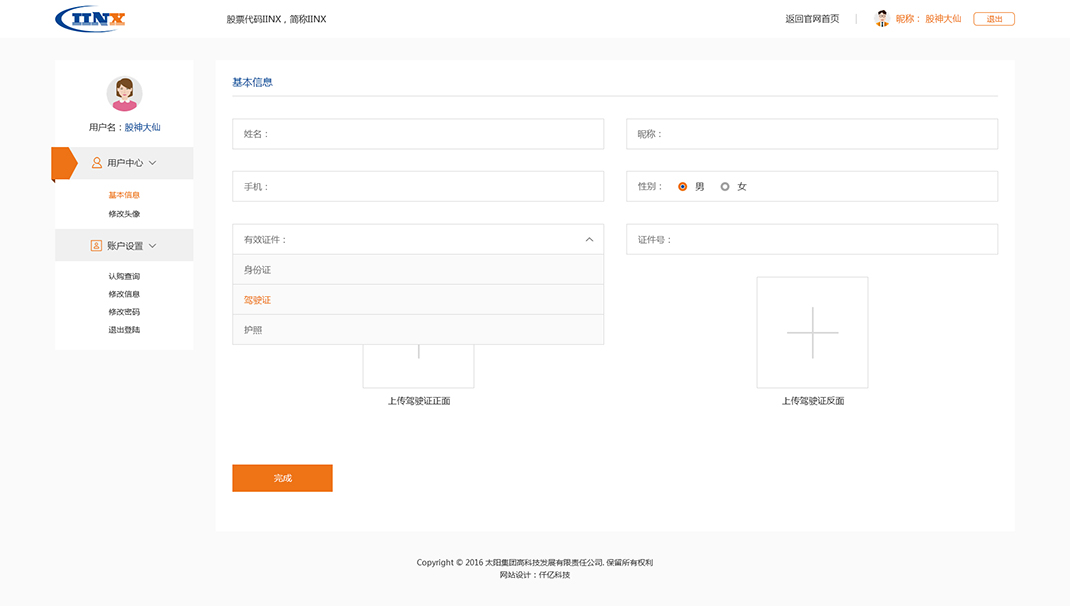
Task: Pick the highlighted 驾驶证 option
Action: click(418, 300)
